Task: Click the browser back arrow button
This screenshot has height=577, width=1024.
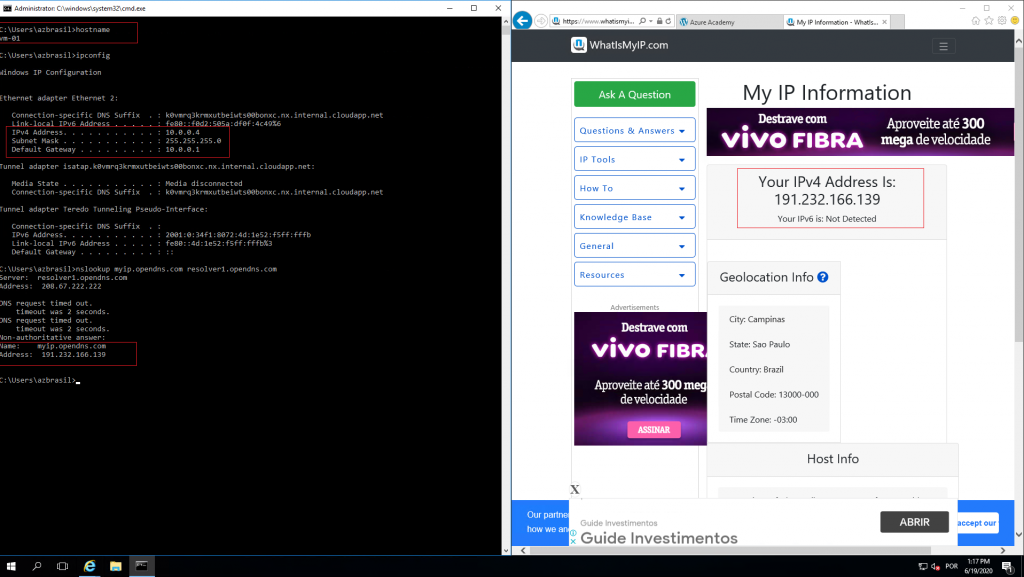Action: (522, 20)
